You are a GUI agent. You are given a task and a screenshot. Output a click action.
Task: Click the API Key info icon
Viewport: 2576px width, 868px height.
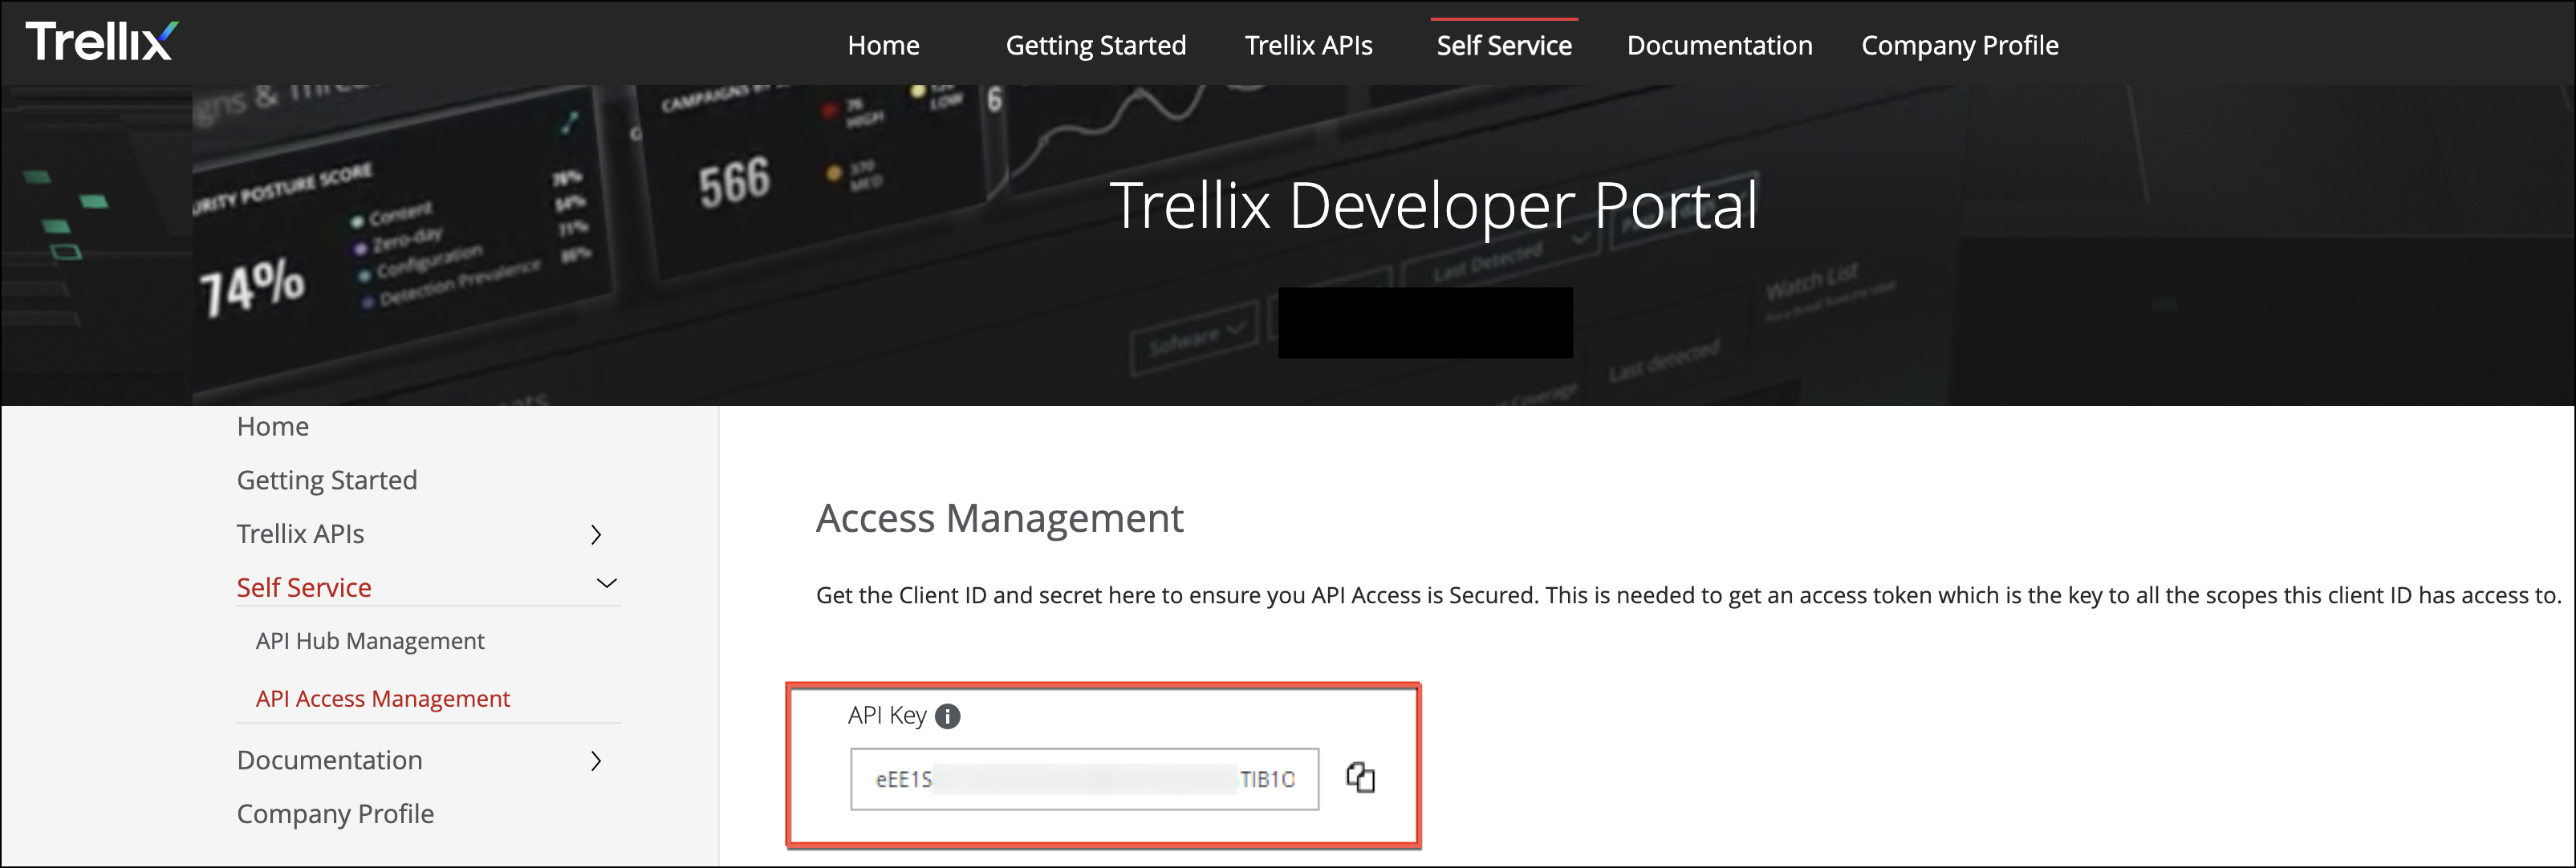tap(947, 716)
